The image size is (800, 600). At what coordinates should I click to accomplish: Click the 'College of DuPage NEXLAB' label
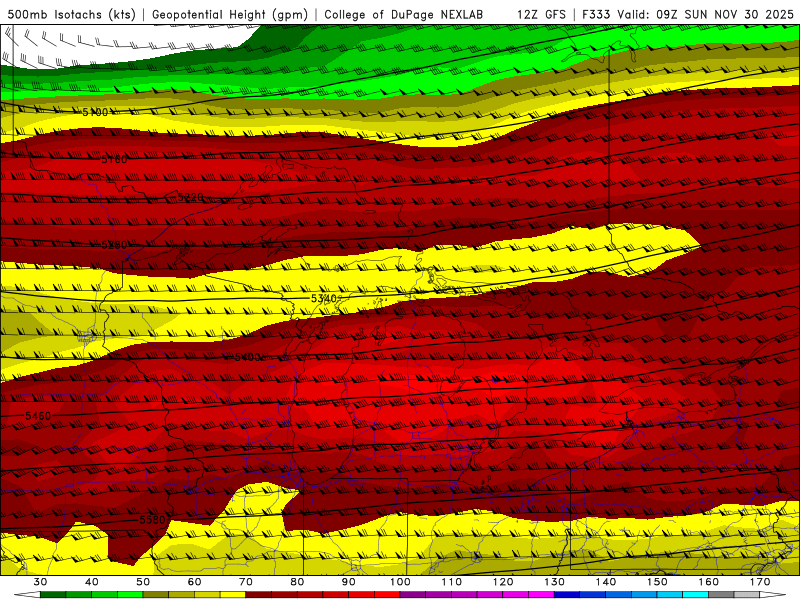[404, 15]
